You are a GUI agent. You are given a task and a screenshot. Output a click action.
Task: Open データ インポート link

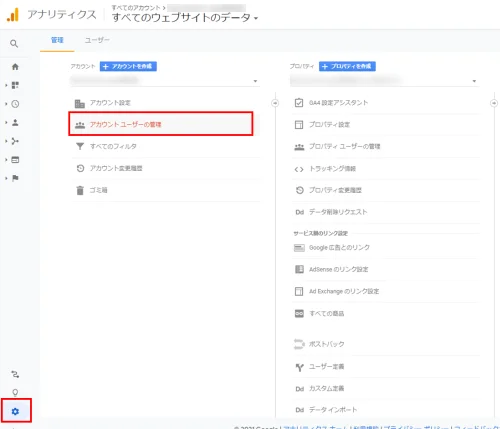click(333, 410)
